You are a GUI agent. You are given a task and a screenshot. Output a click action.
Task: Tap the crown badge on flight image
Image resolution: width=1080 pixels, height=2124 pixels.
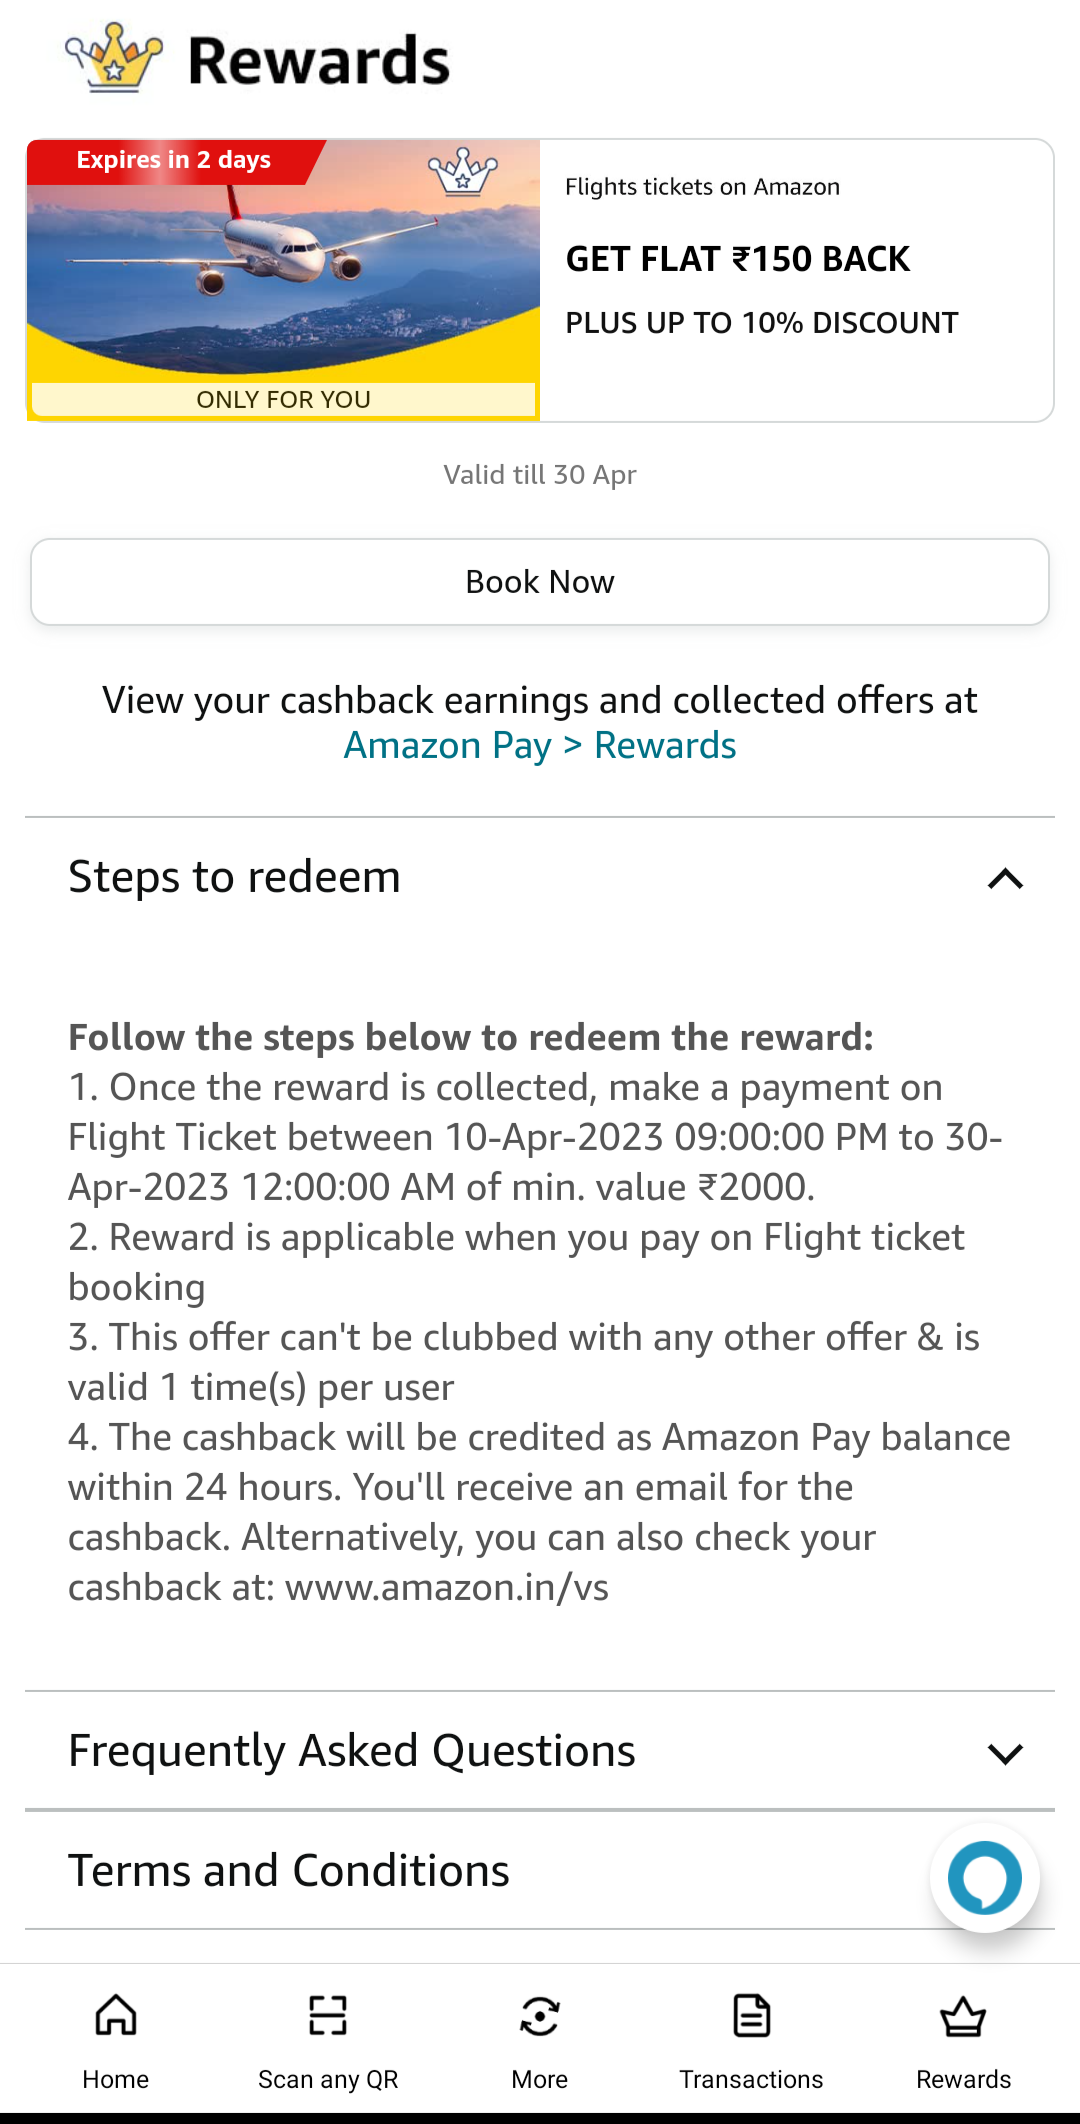click(x=462, y=172)
